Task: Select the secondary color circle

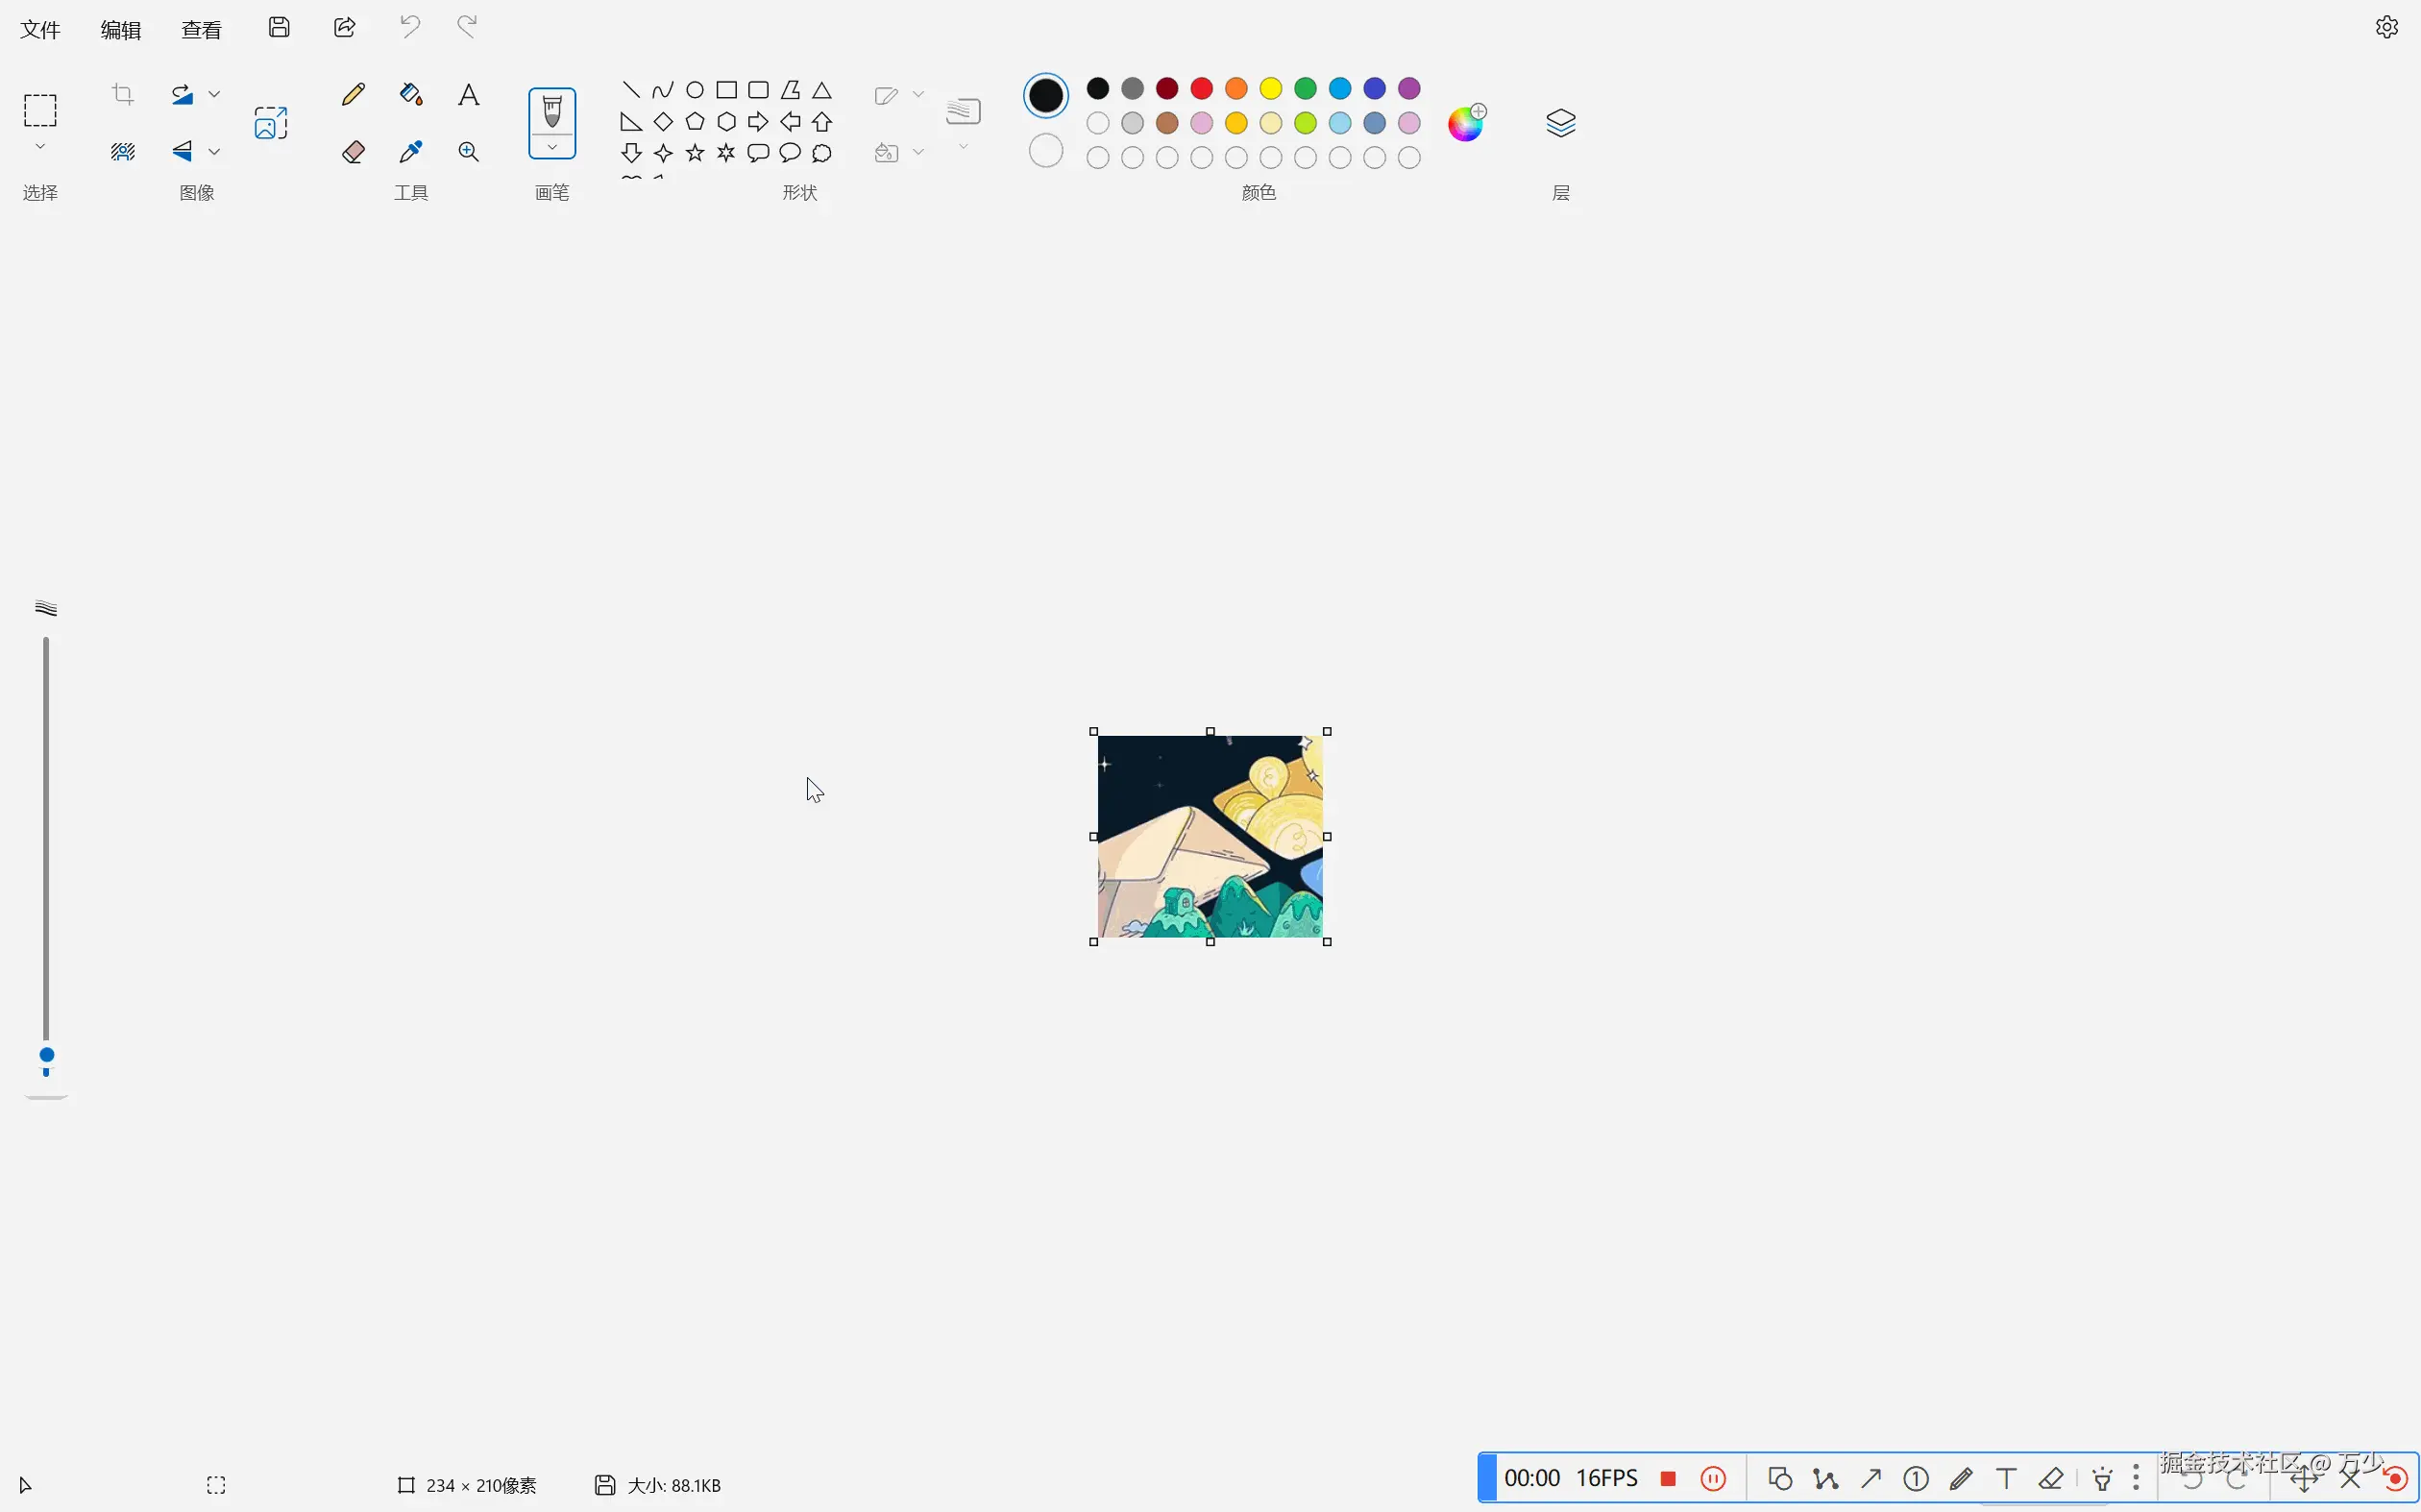Action: pos(1046,151)
